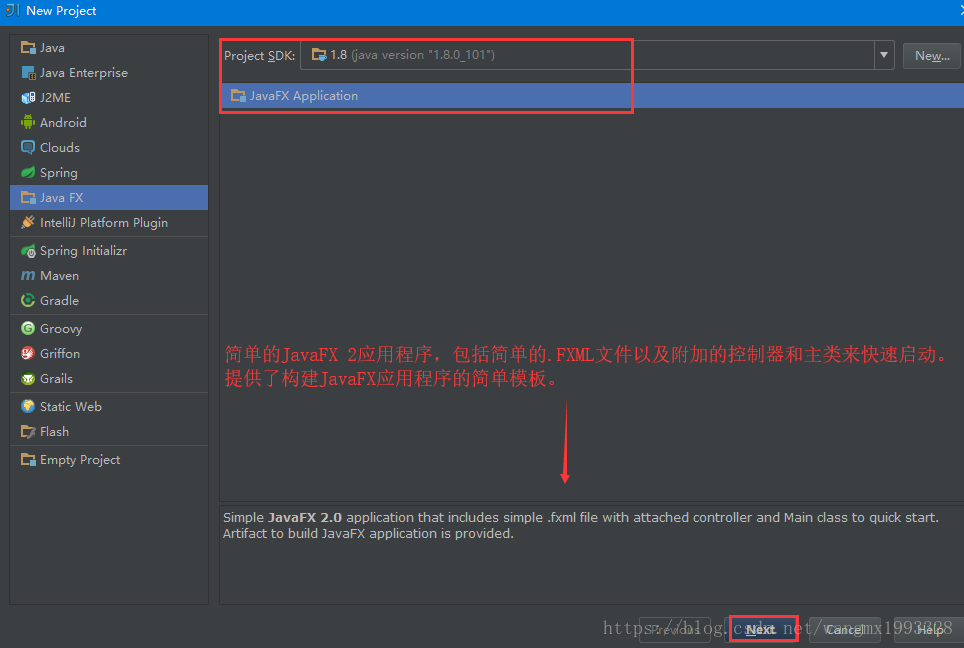This screenshot has height=648, width=964.
Task: Click the Maven m icon
Action: pos(28,275)
